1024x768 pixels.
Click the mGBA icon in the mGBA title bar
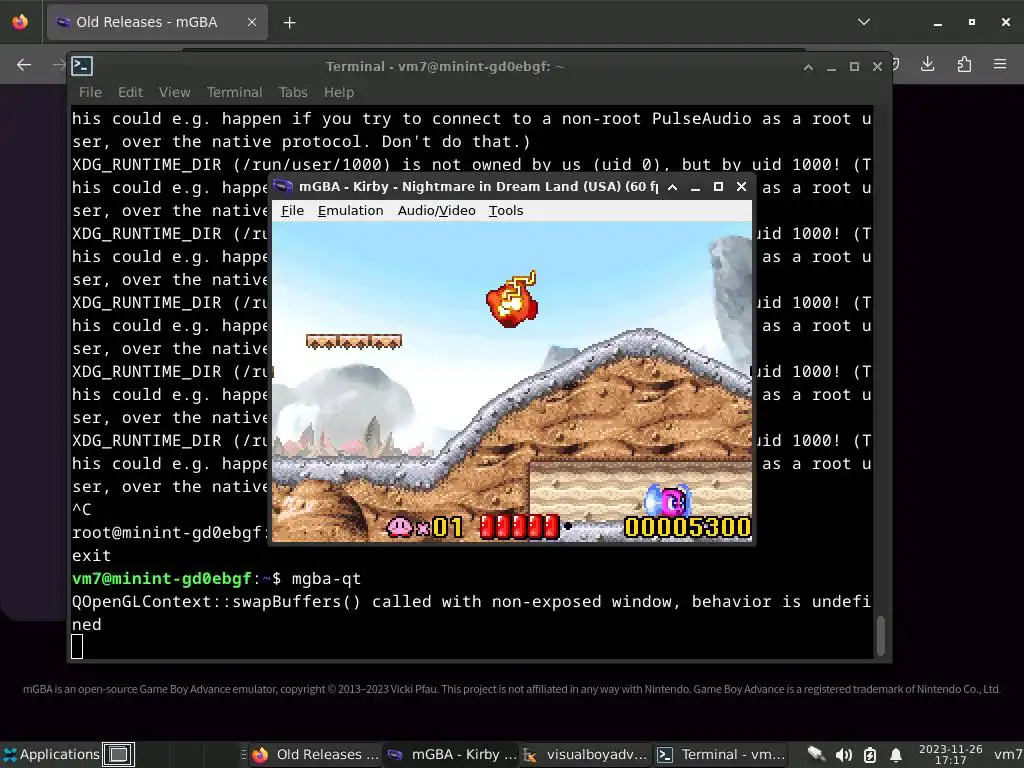pyautogui.click(x=283, y=186)
